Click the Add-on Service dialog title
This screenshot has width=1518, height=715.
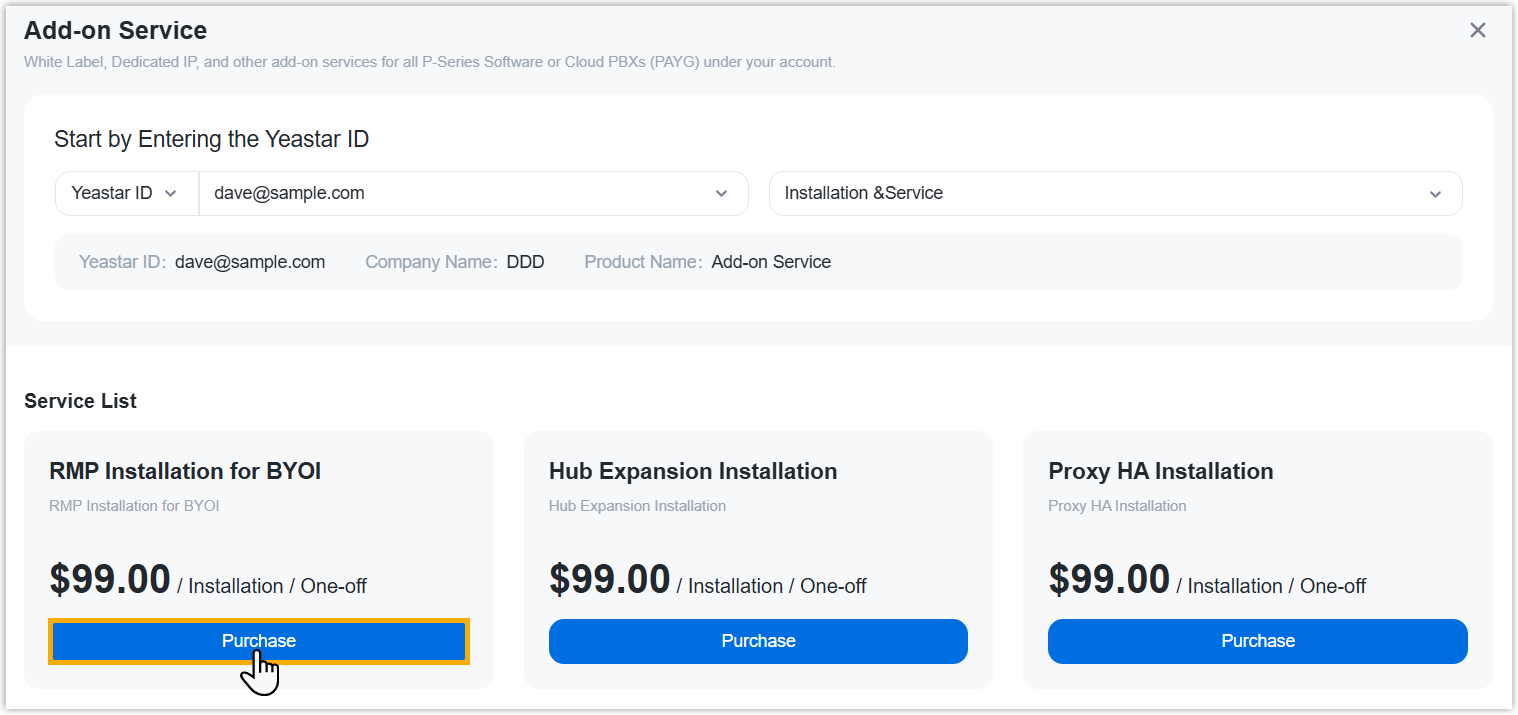115,31
